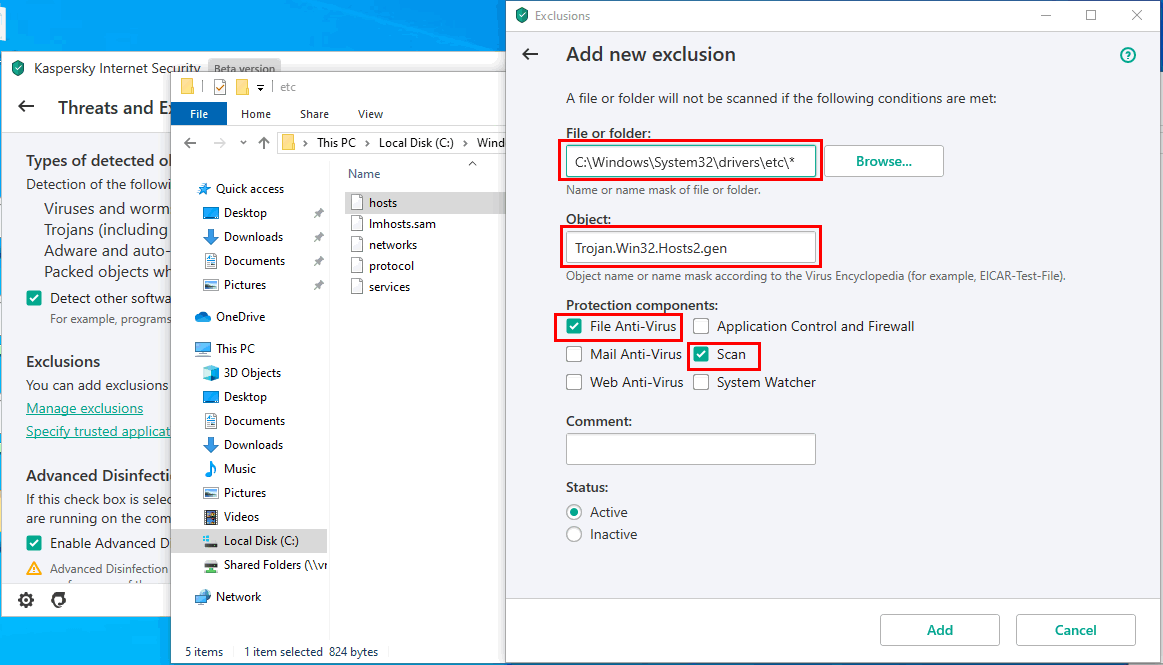Click Object name input field

[x=691, y=248]
